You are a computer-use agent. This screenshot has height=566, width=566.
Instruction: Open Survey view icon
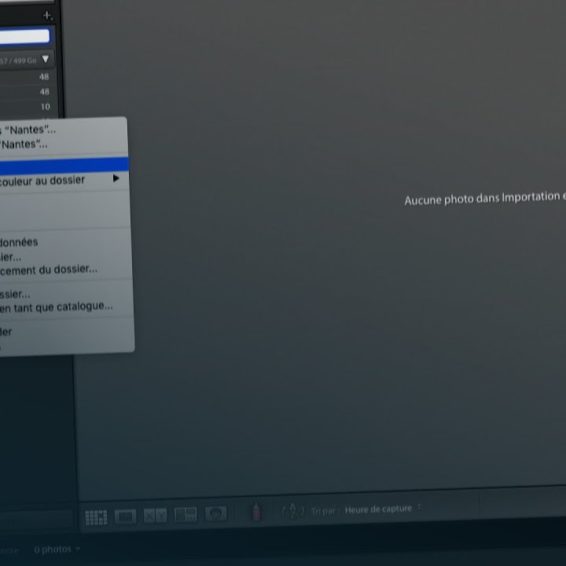pos(186,514)
